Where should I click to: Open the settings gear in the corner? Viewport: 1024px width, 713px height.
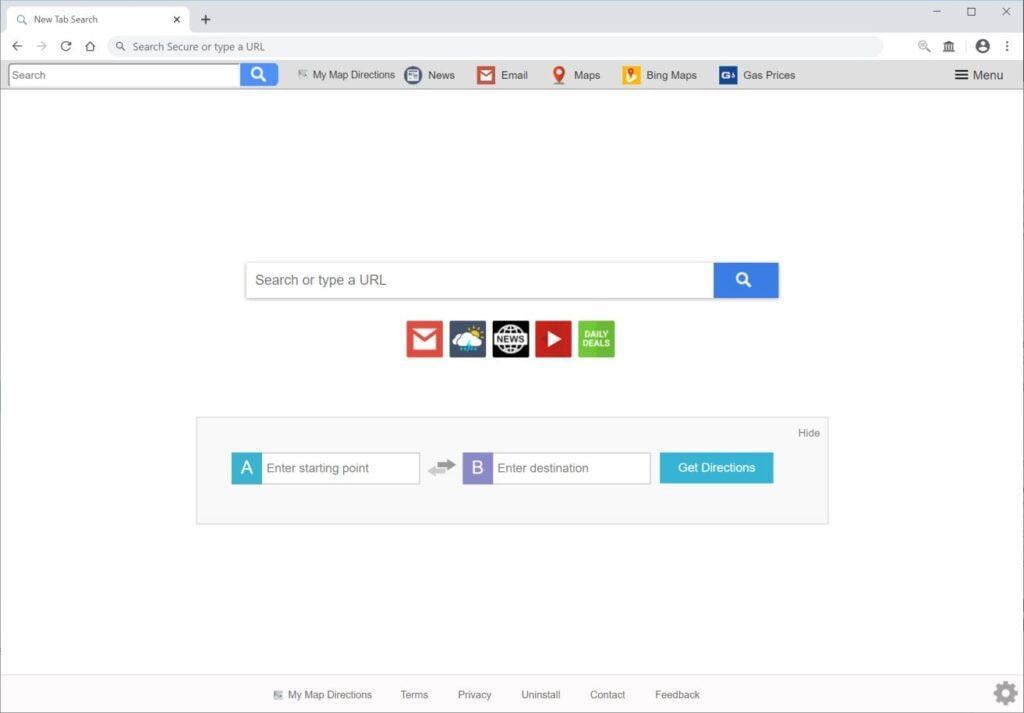point(1005,691)
